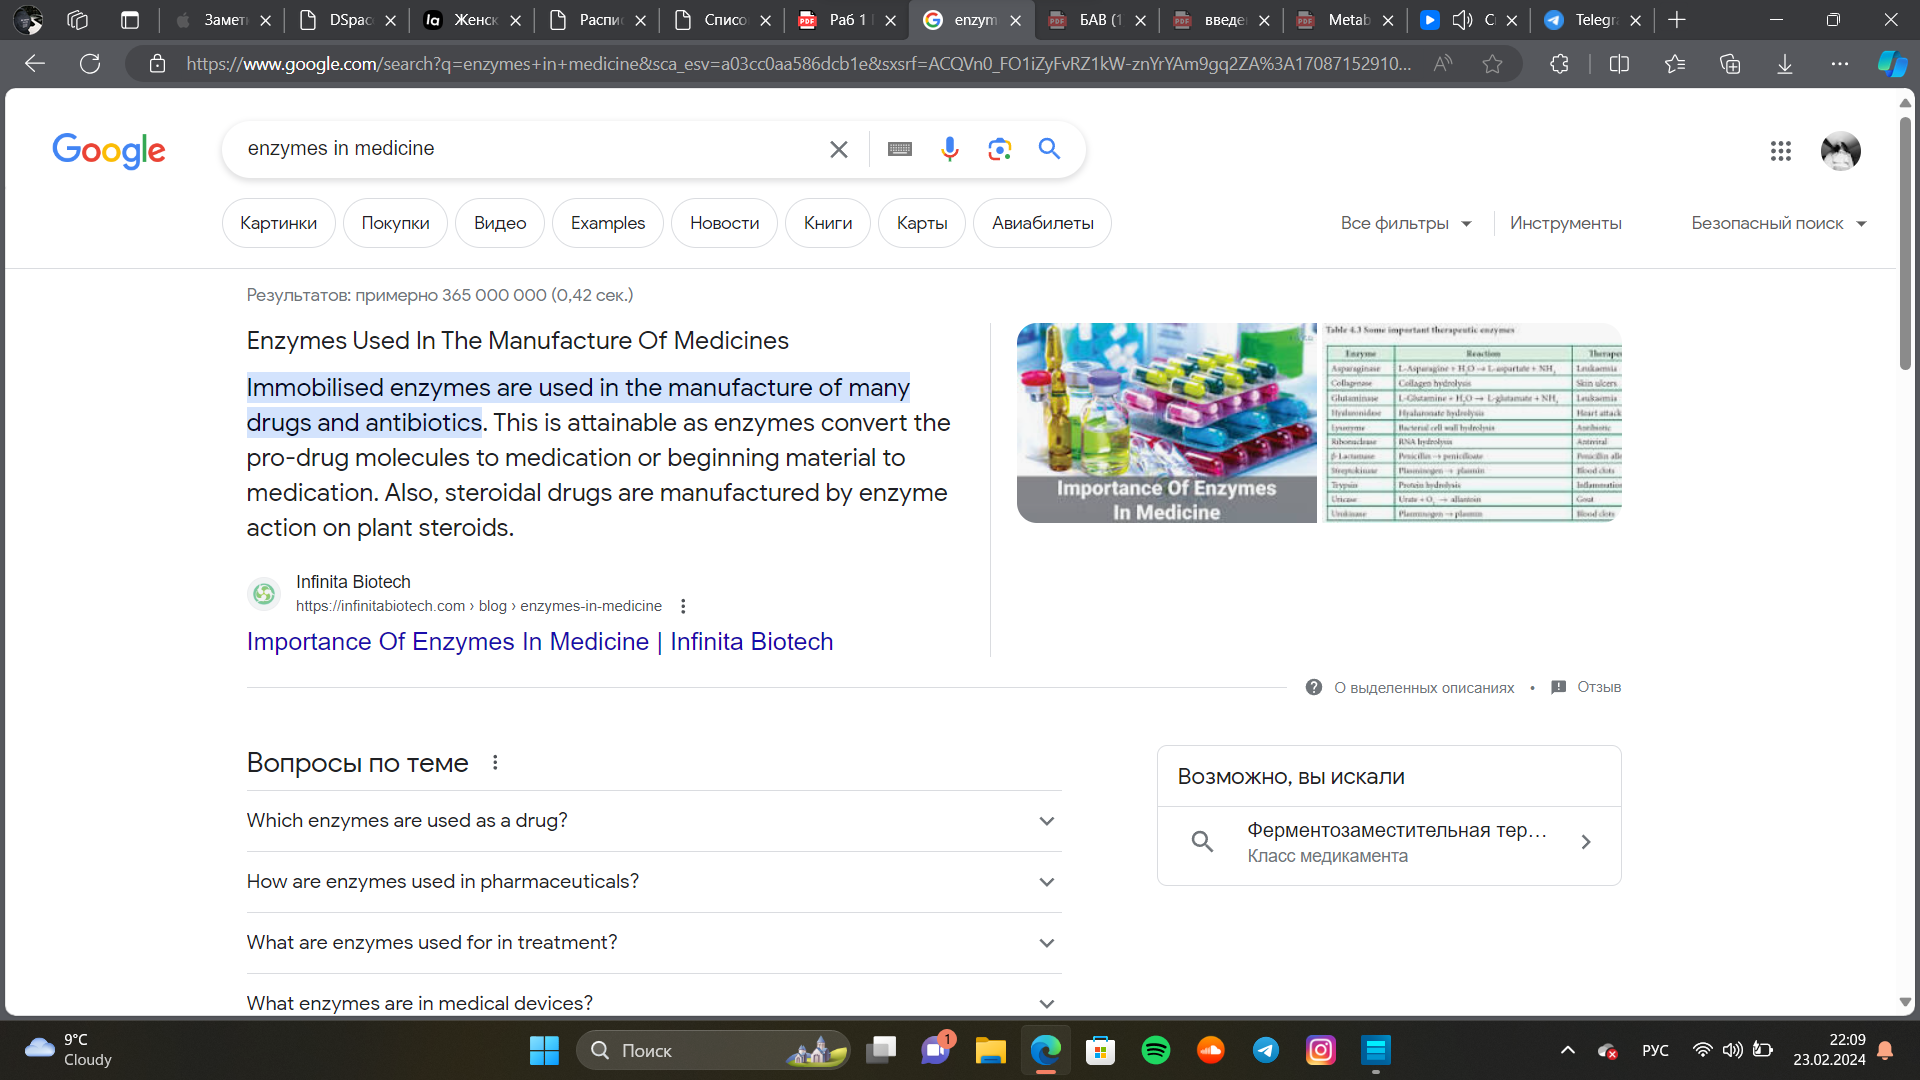Open Инструменты search tools
This screenshot has height=1080, width=1920.
[x=1566, y=223]
